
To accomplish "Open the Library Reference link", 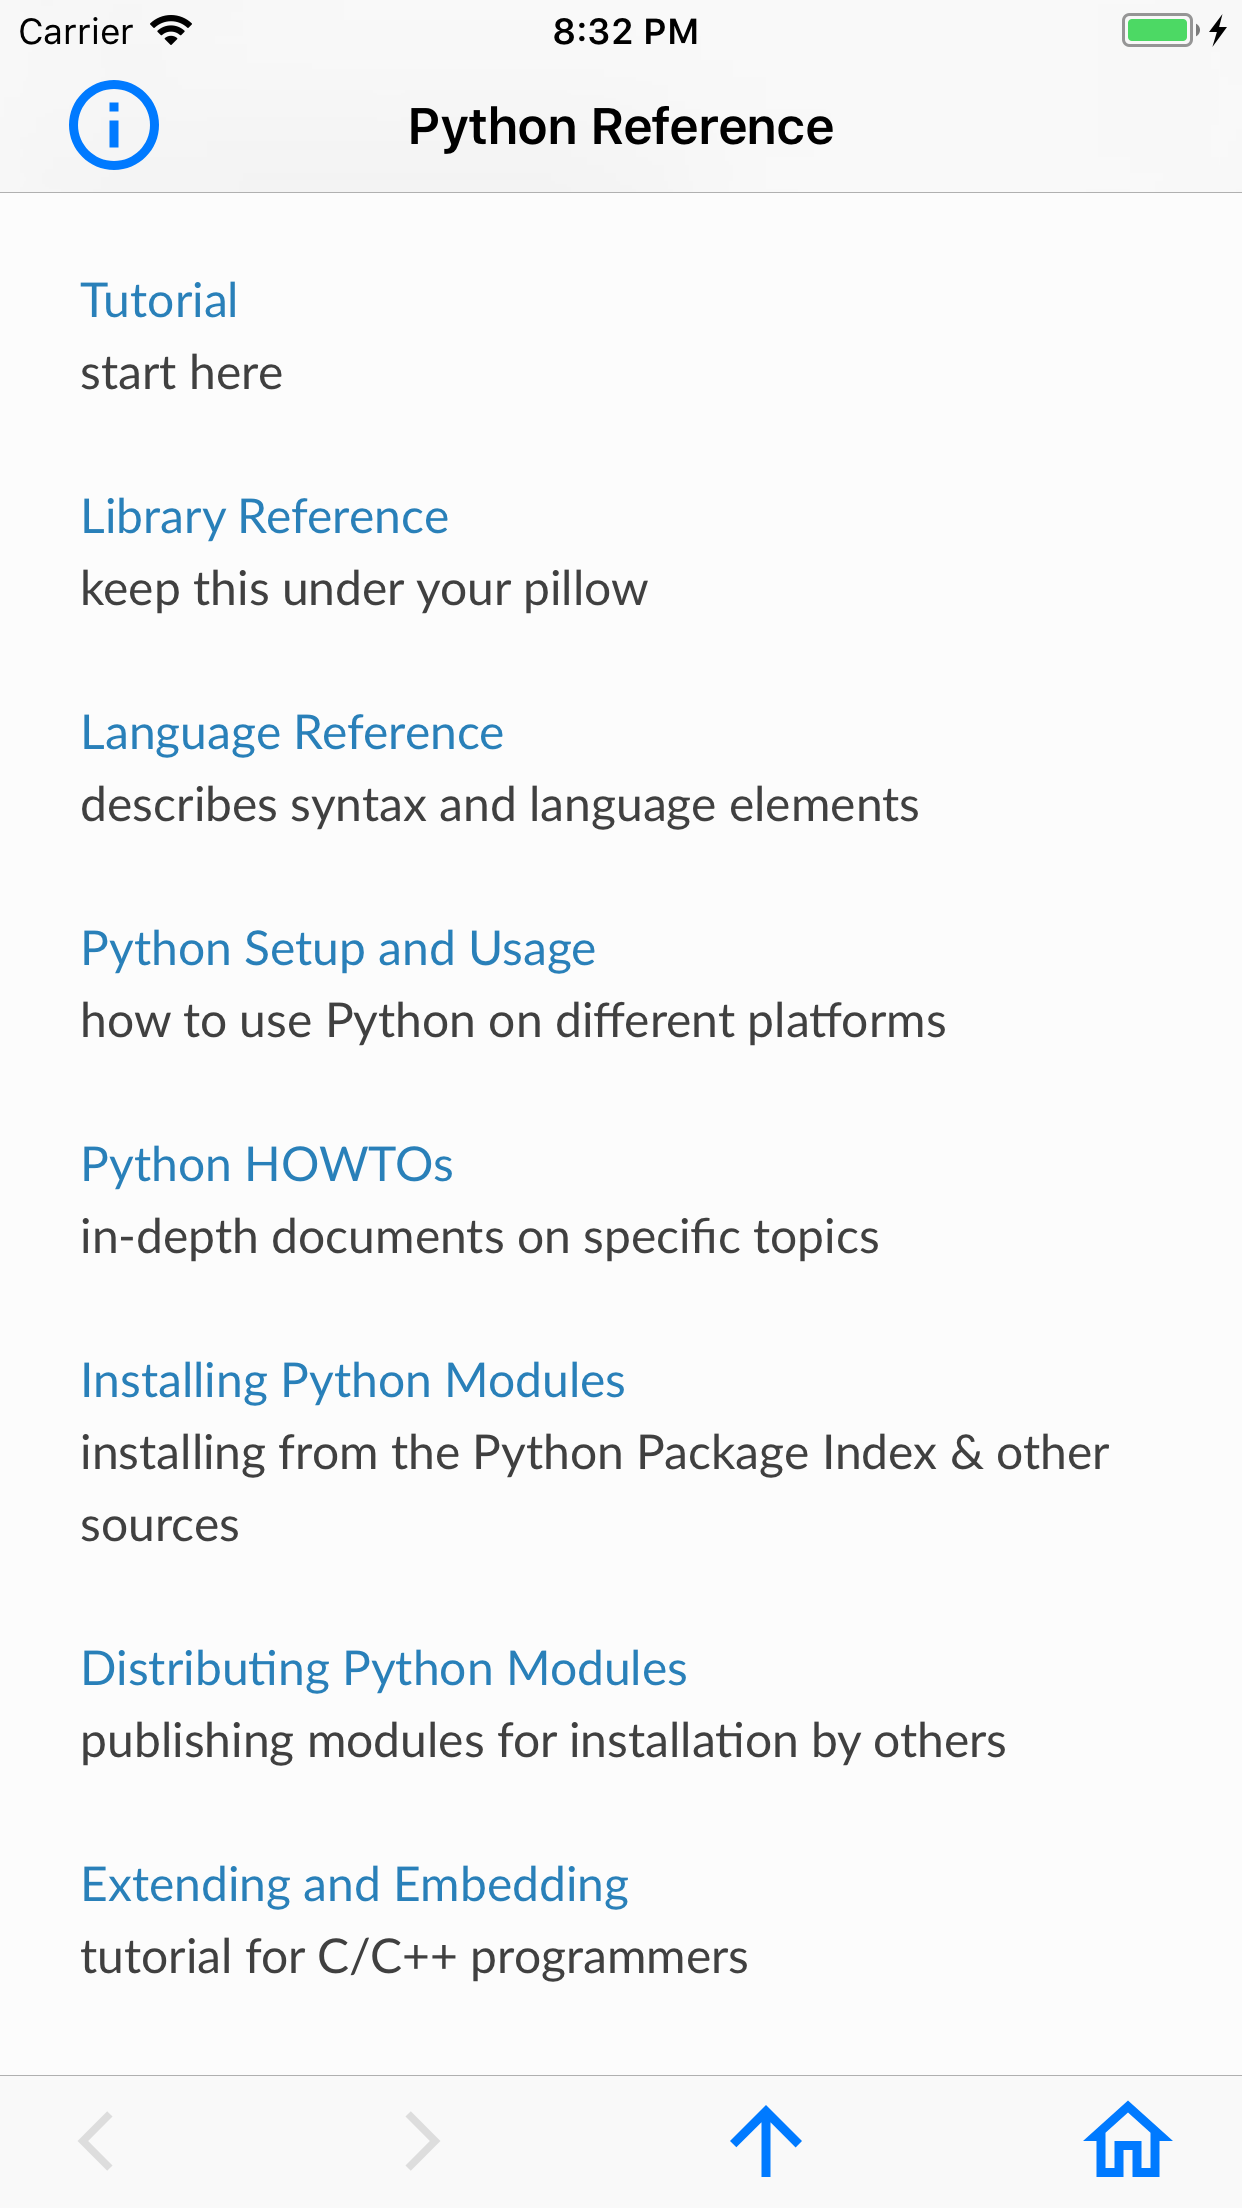I will click(265, 517).
